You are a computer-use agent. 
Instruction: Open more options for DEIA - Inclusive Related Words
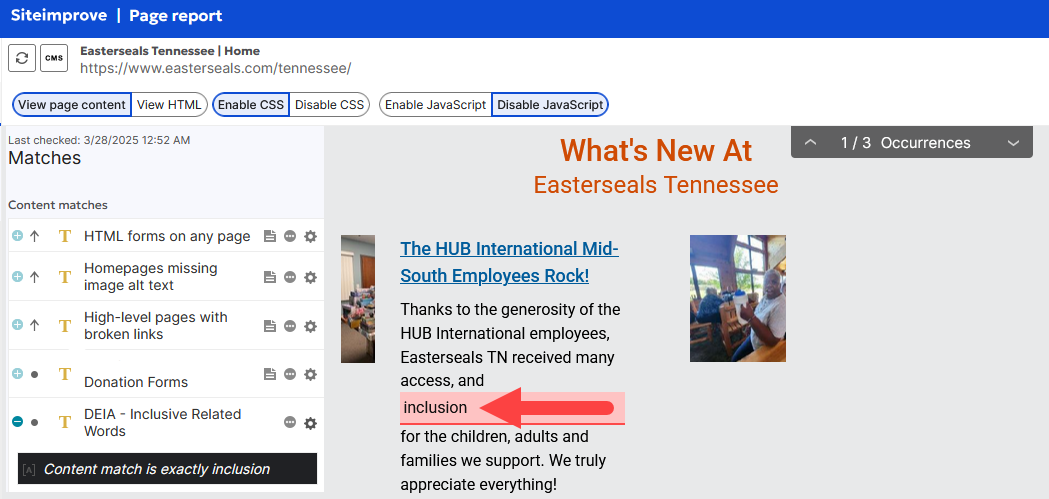pyautogui.click(x=290, y=422)
